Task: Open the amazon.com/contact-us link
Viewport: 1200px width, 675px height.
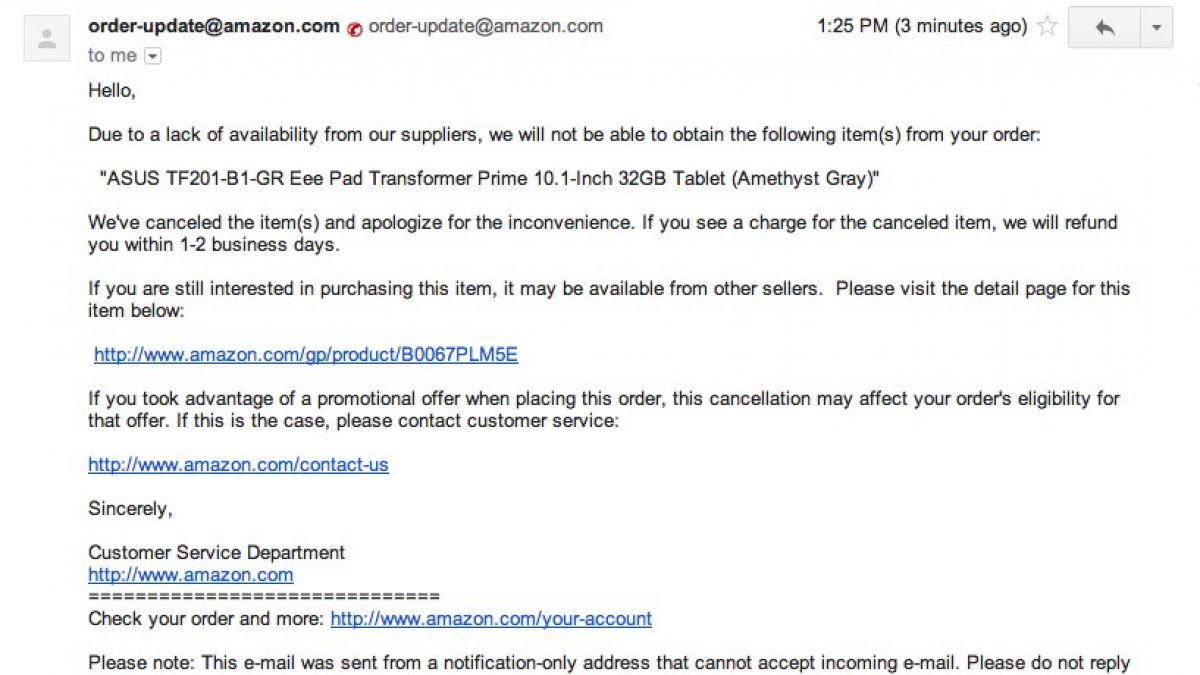Action: coord(238,464)
